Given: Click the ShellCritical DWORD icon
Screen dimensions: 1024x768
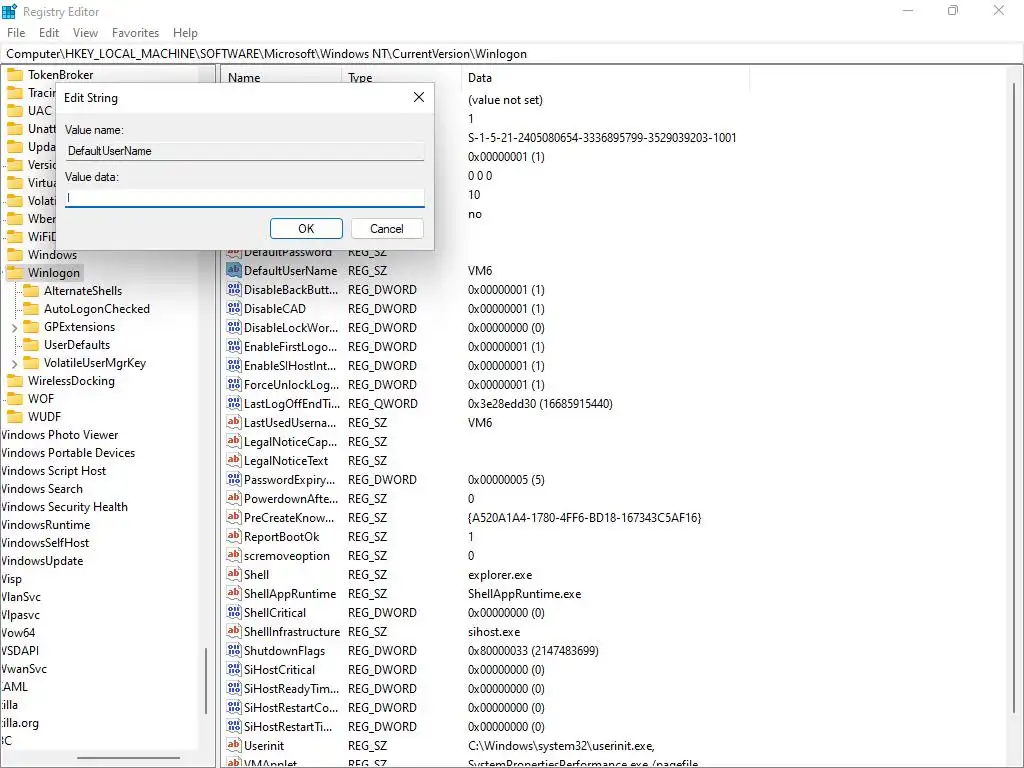Looking at the screenshot, I should click(234, 611).
